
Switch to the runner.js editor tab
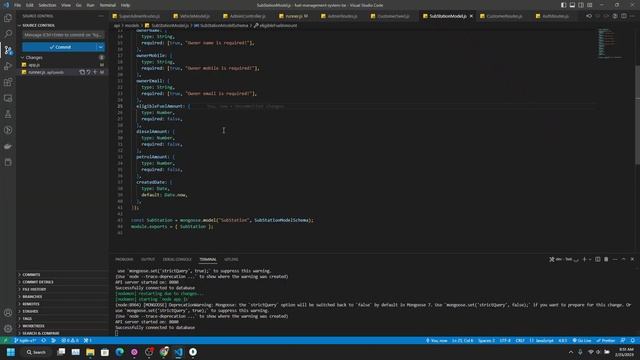click(293, 16)
